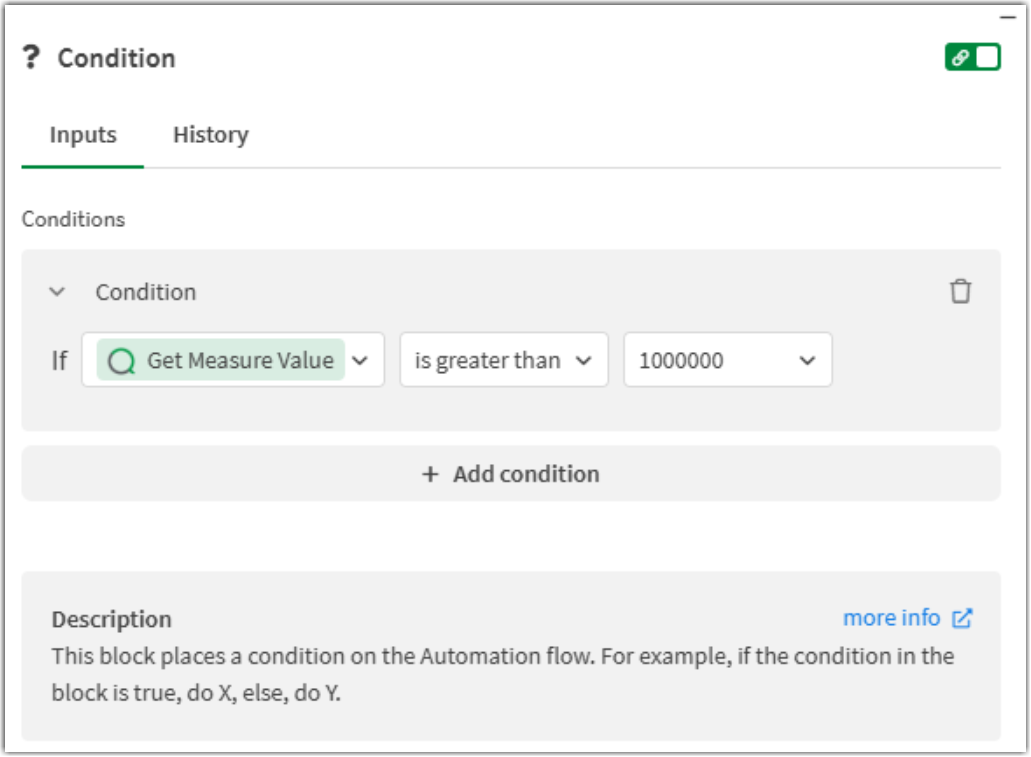Open the is greater than operator dropdown
The height and width of the screenshot is (757, 1031).
click(x=503, y=360)
